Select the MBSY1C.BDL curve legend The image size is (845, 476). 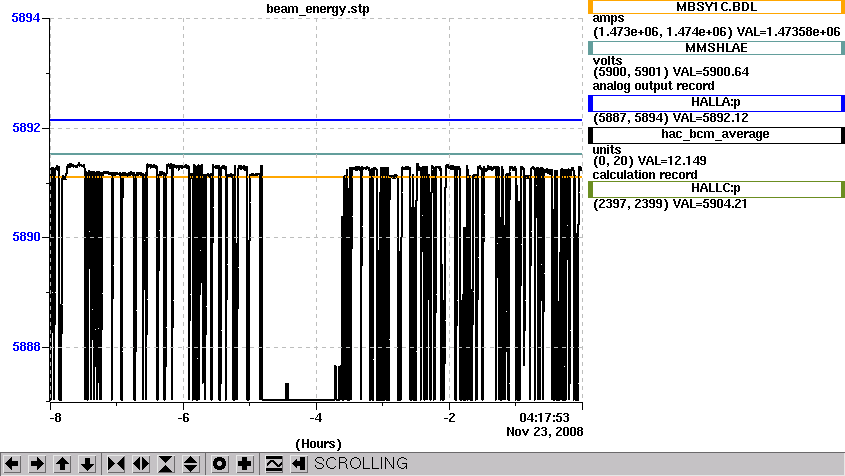716,7
